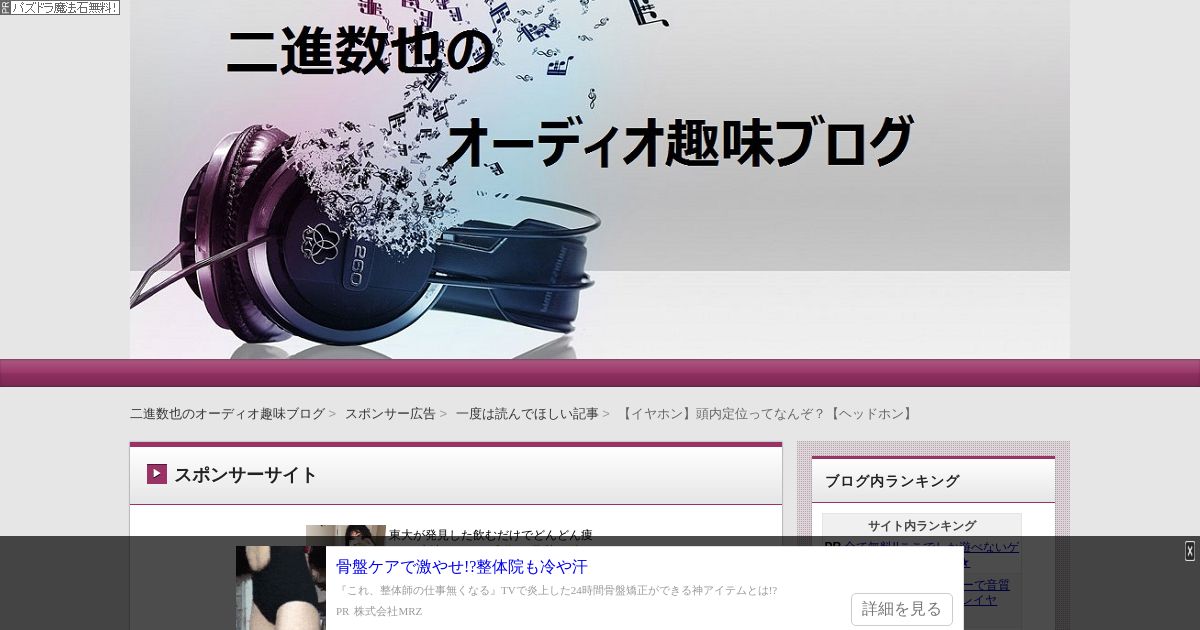Viewport: 1200px width, 630px height.
Task: Click the bottom ad thumbnail image
Action: [281, 588]
